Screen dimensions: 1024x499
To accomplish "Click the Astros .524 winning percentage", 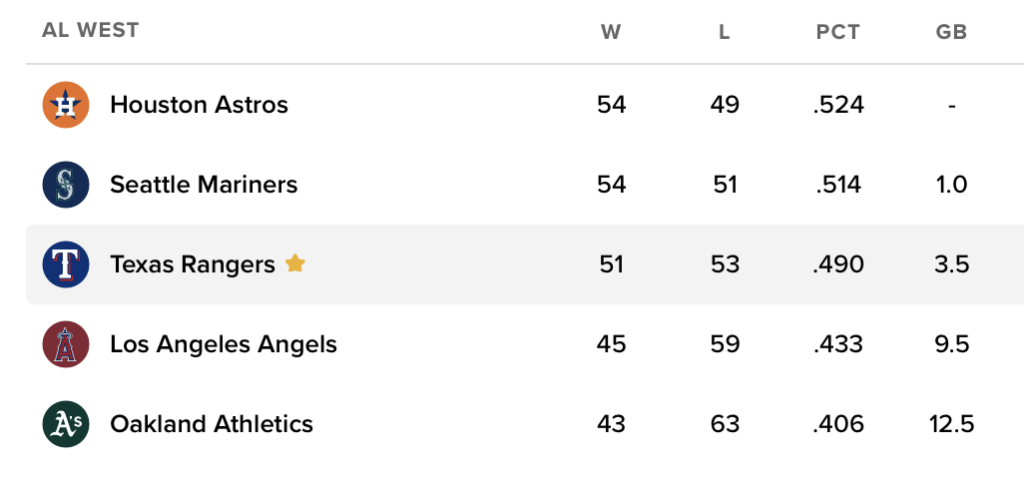I will coord(838,105).
